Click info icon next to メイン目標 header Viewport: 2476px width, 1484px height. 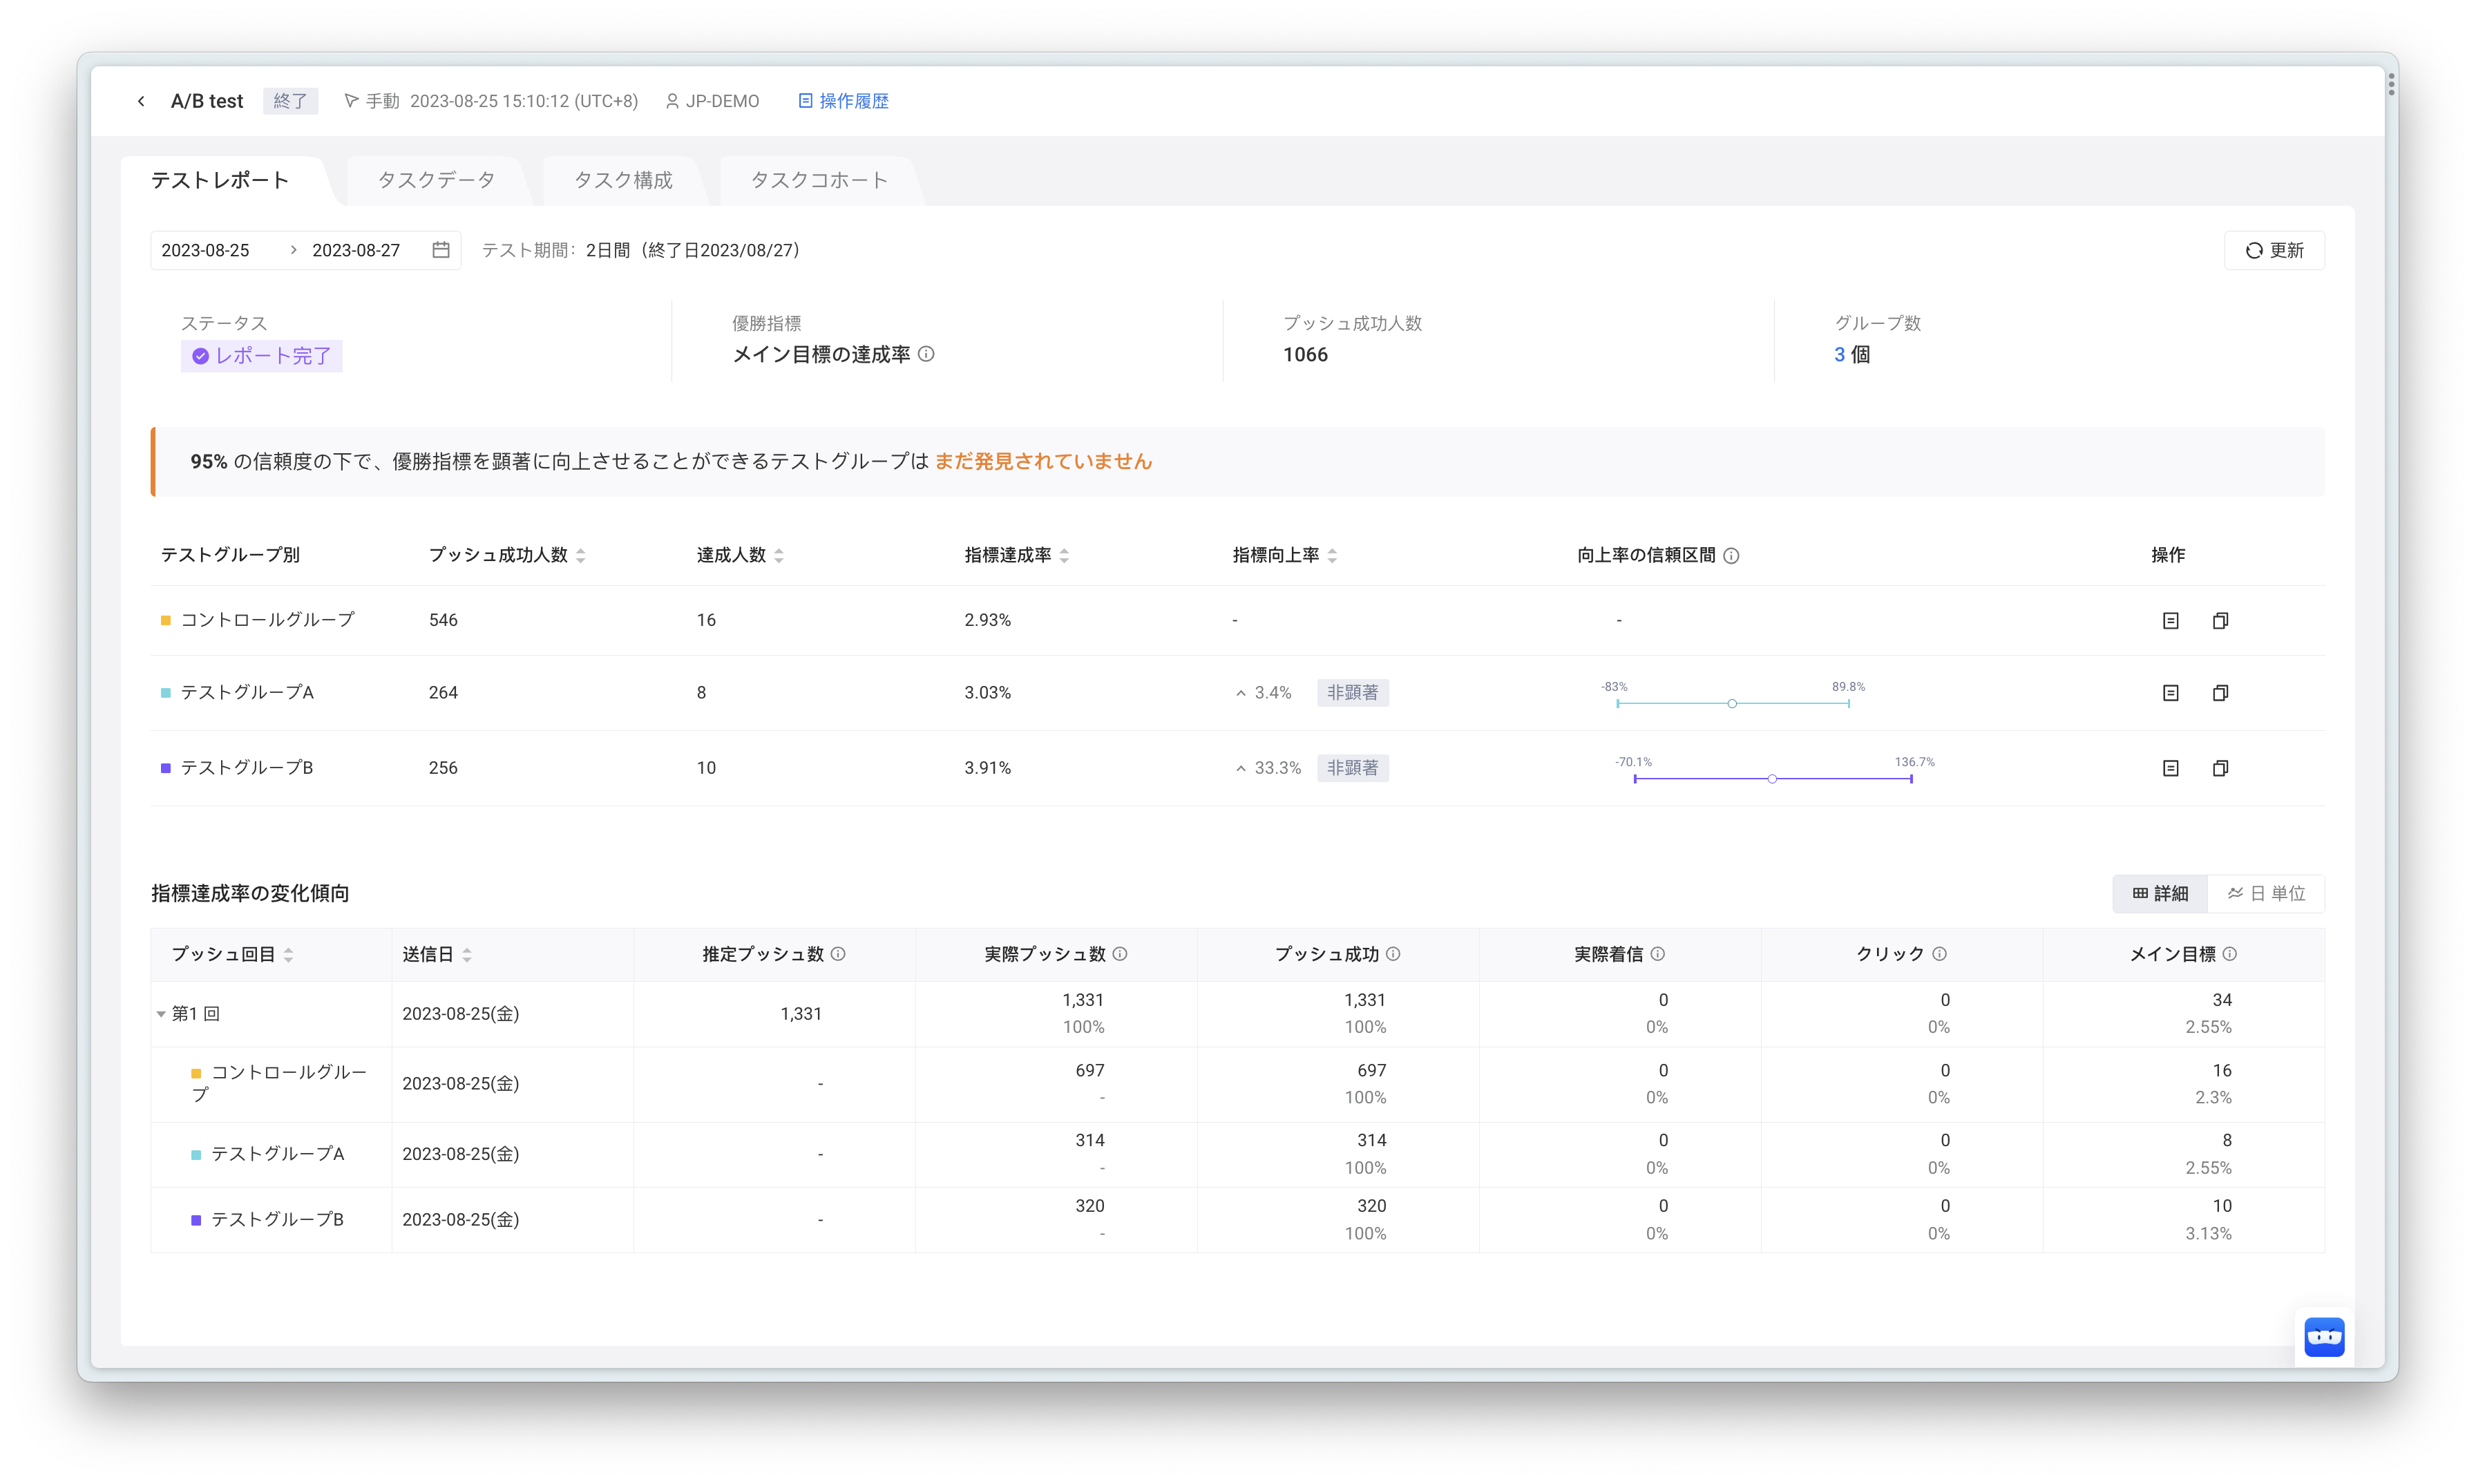click(x=2229, y=954)
